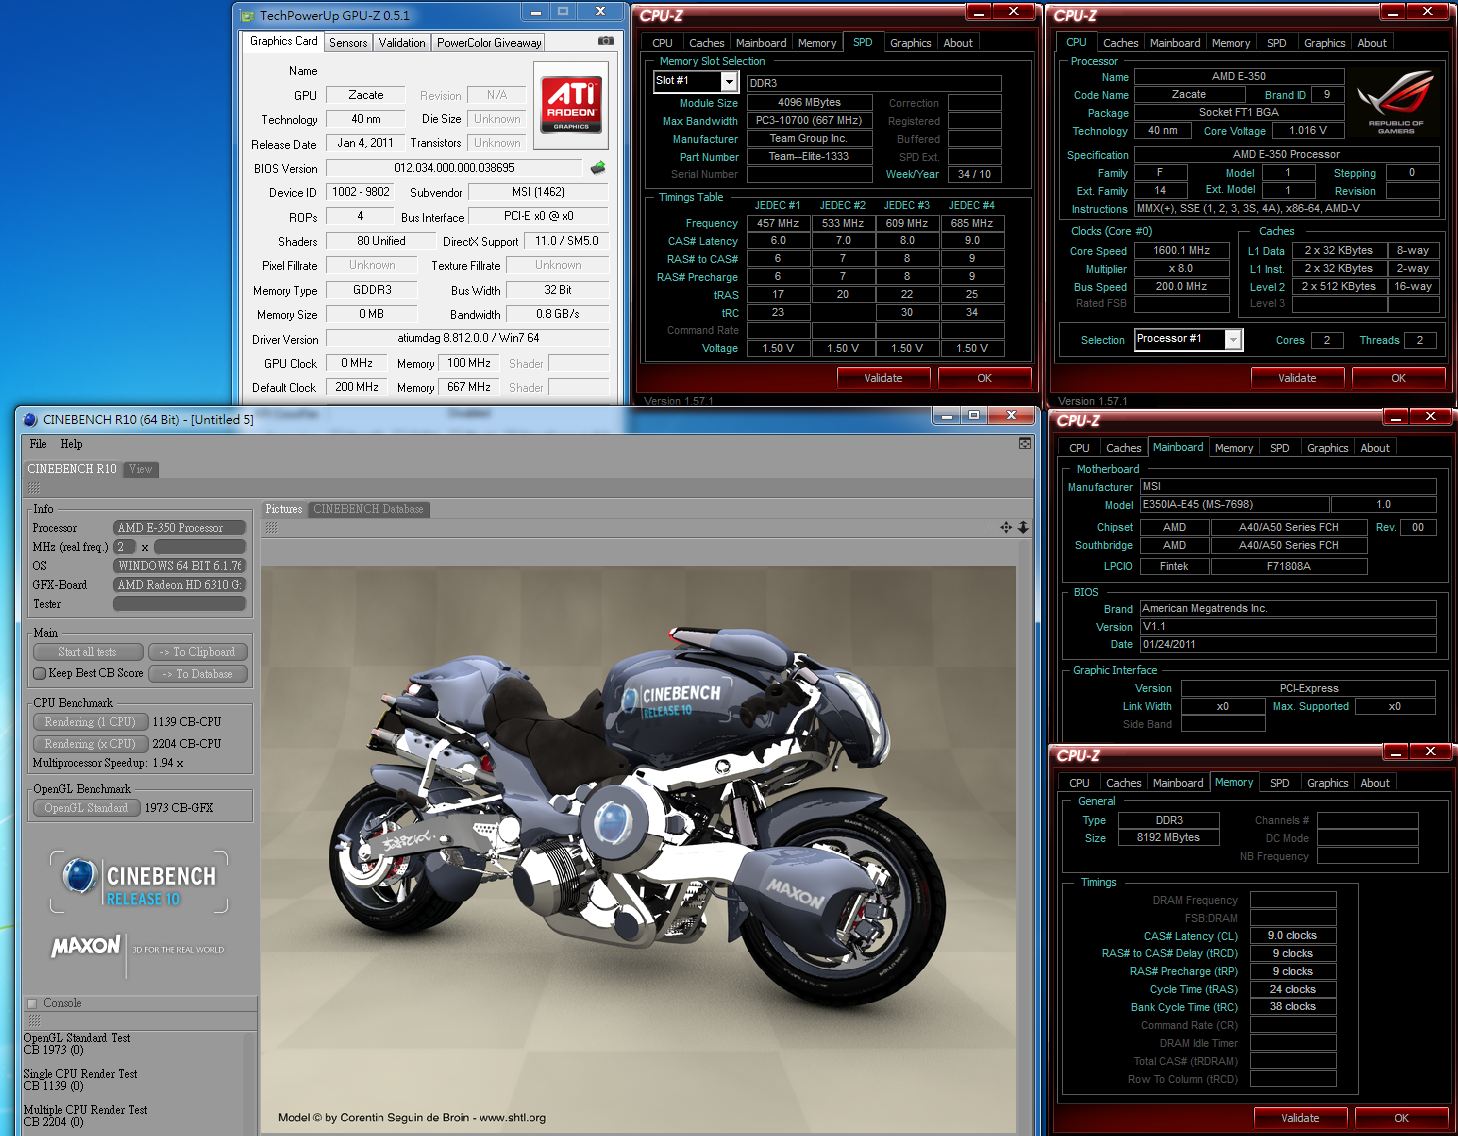Click the Core Speed value 1600.1 MHz
This screenshot has width=1458, height=1136.
[1181, 251]
